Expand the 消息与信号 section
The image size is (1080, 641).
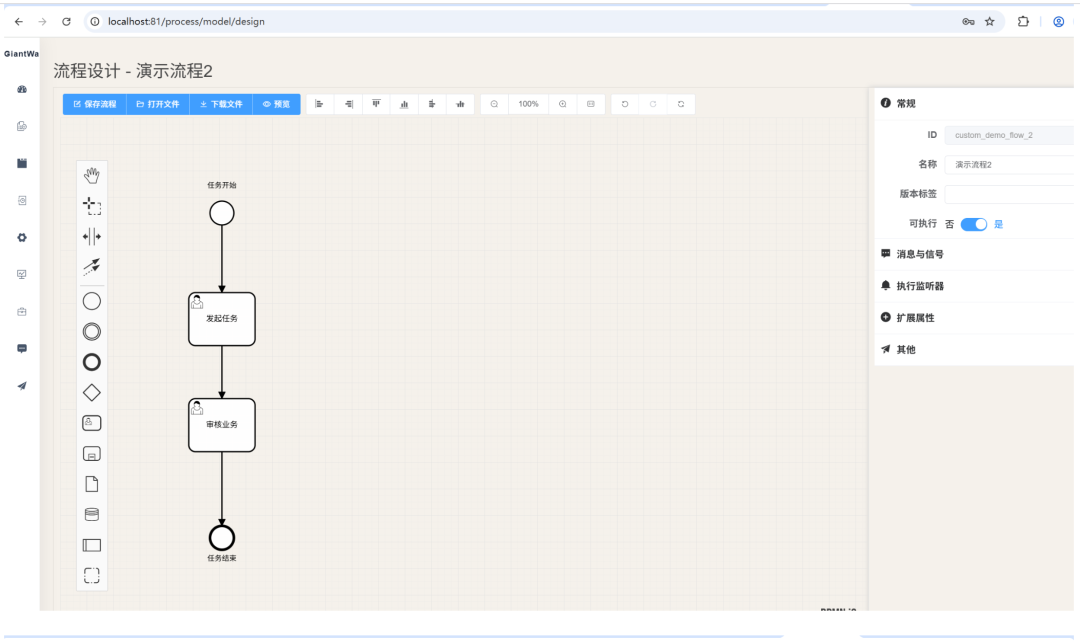(974, 254)
